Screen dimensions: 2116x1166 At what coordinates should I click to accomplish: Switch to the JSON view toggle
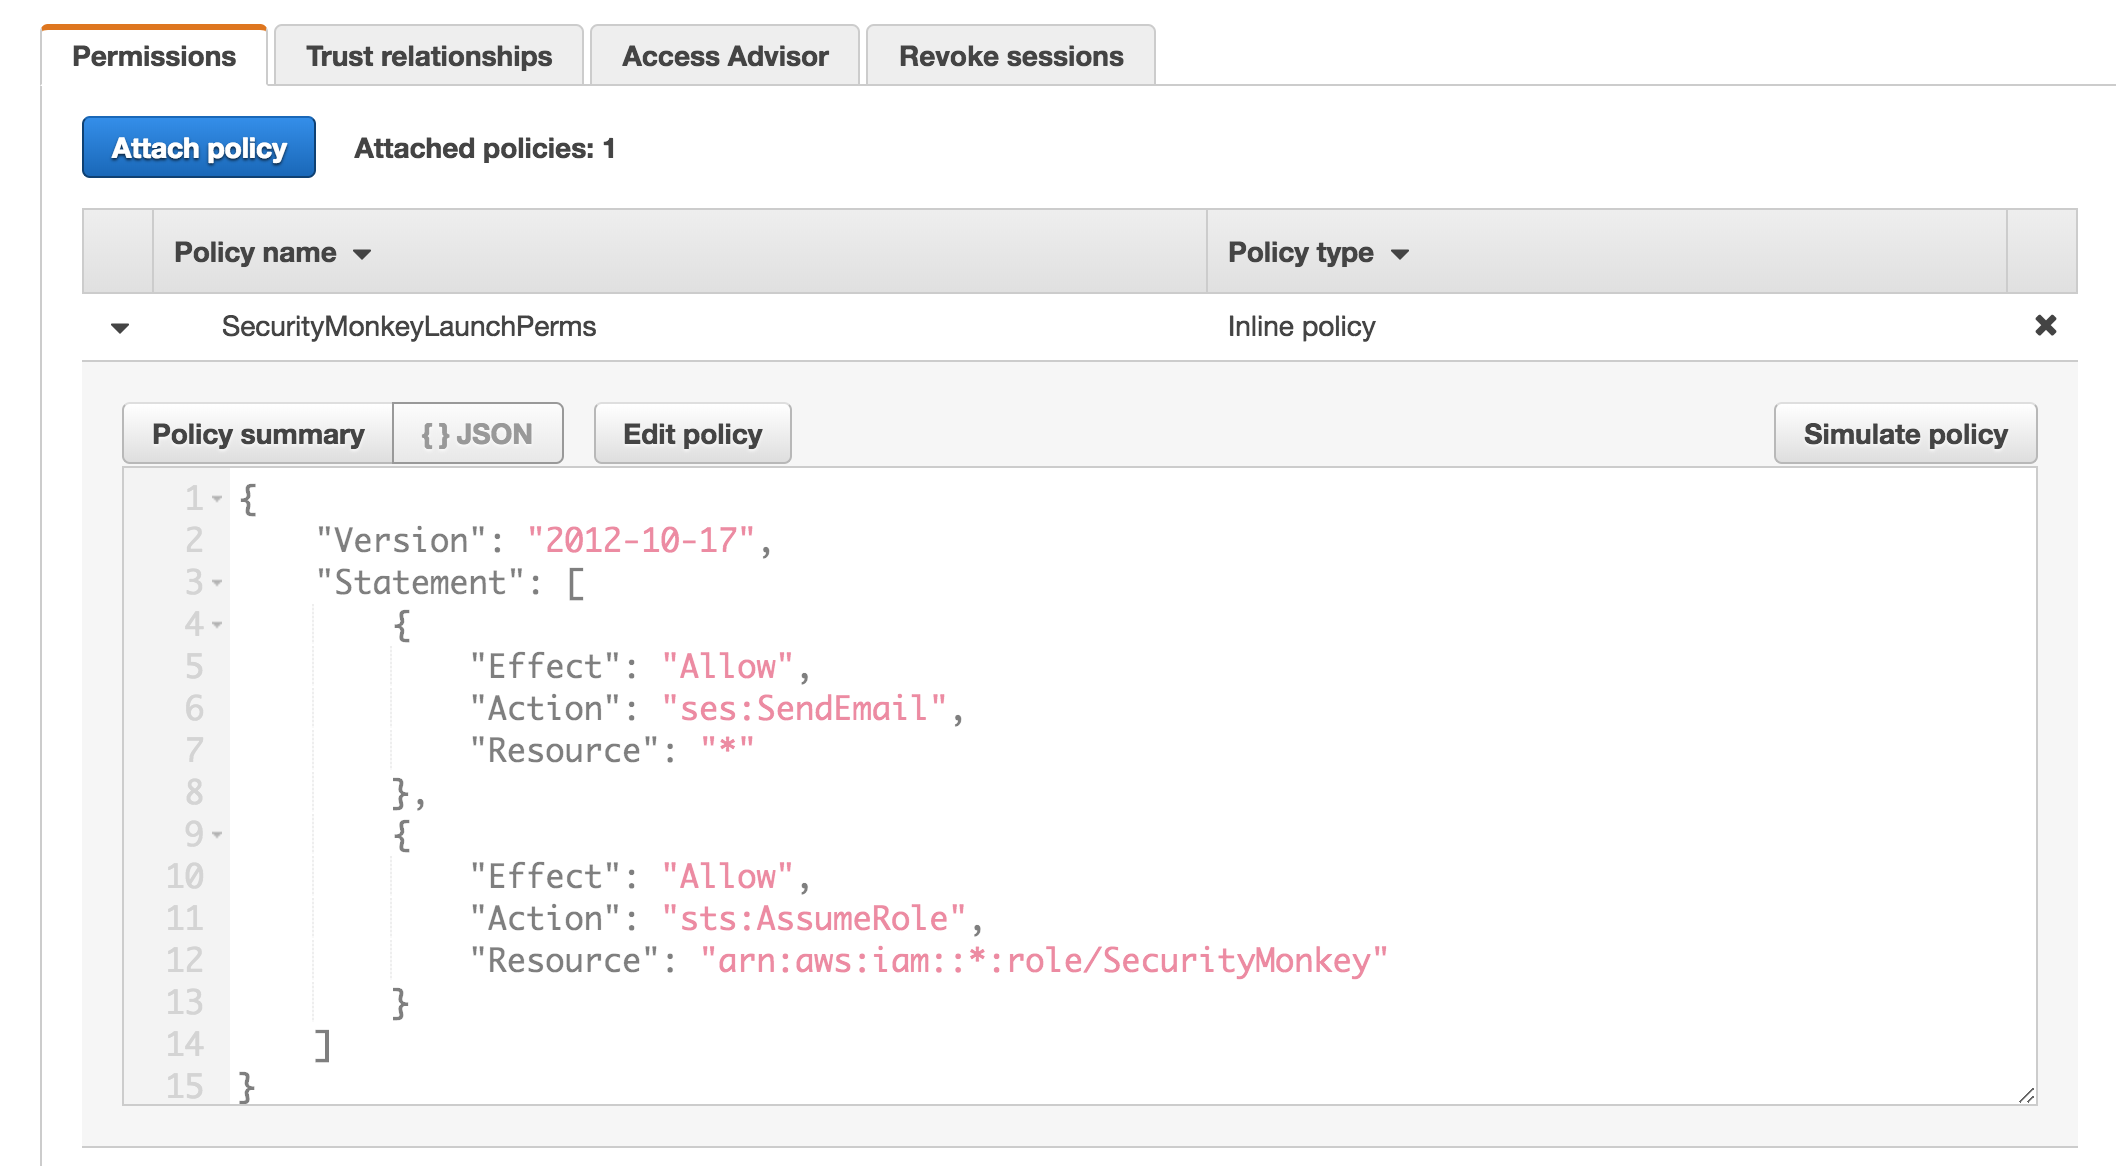tap(477, 434)
